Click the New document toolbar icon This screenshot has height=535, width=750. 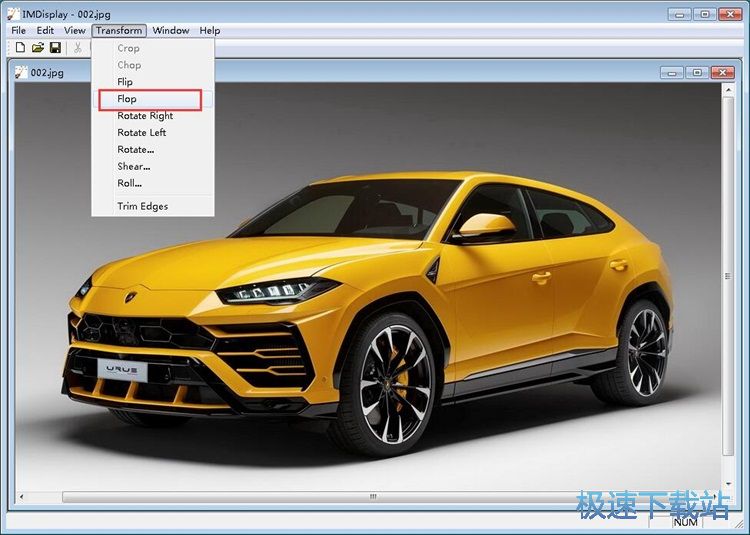20,47
